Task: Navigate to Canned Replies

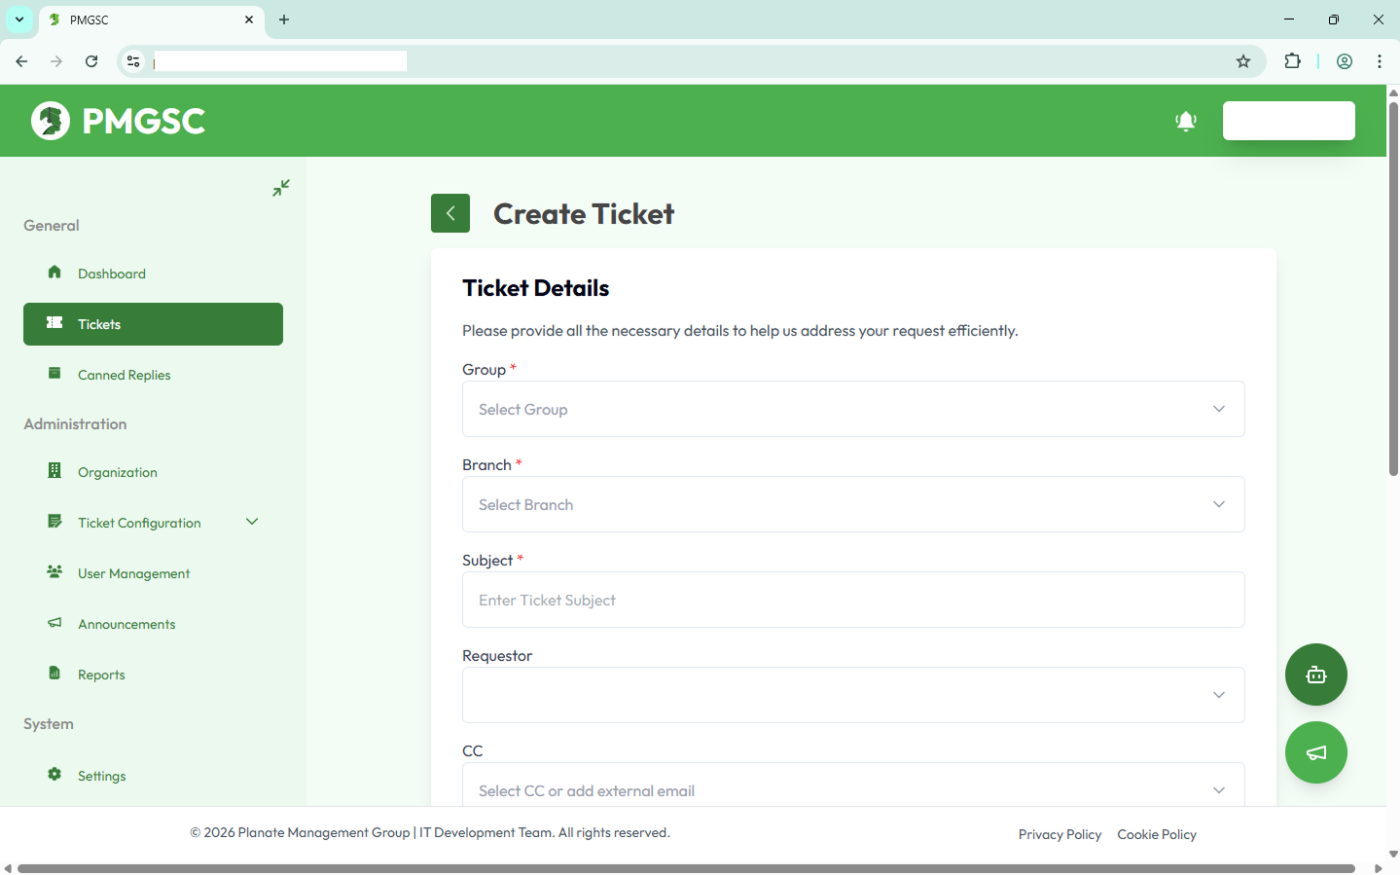Action: click(124, 375)
